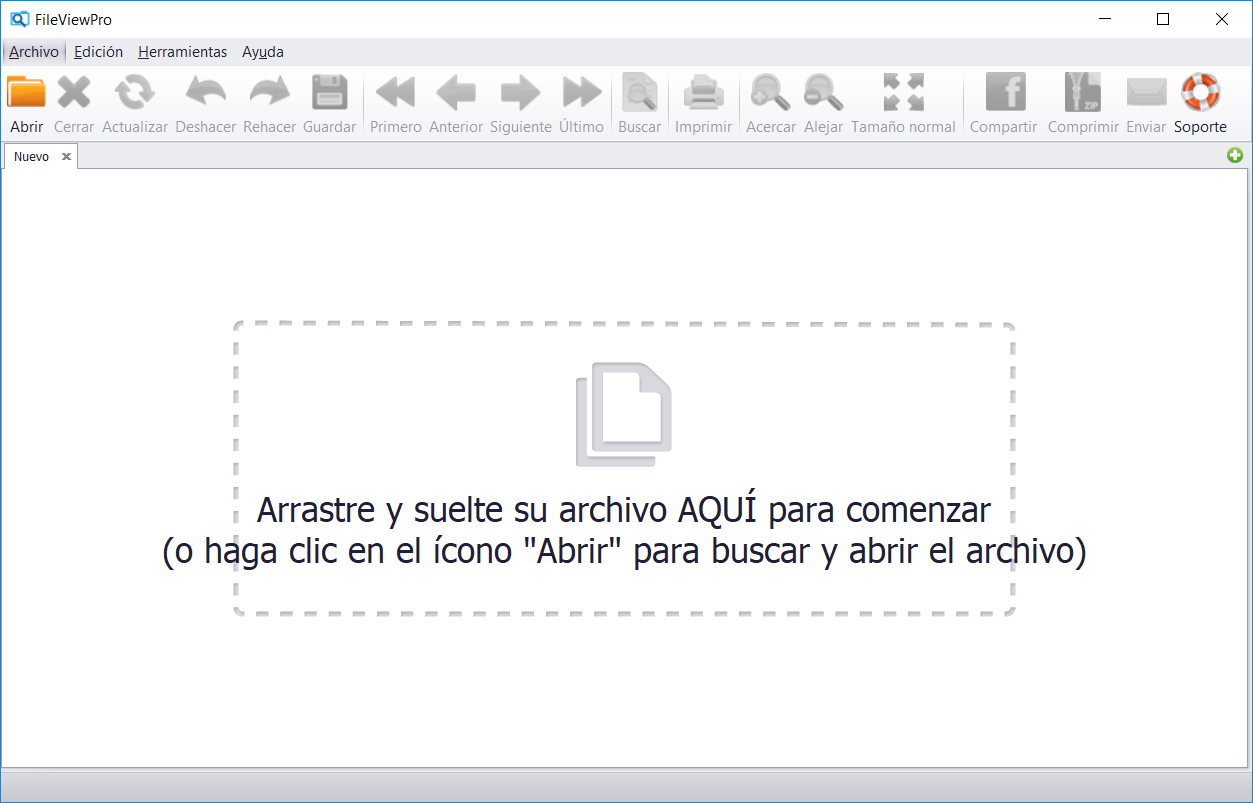Print using the Imprimir printer icon
Viewport: 1253px width, 803px height.
pos(703,92)
